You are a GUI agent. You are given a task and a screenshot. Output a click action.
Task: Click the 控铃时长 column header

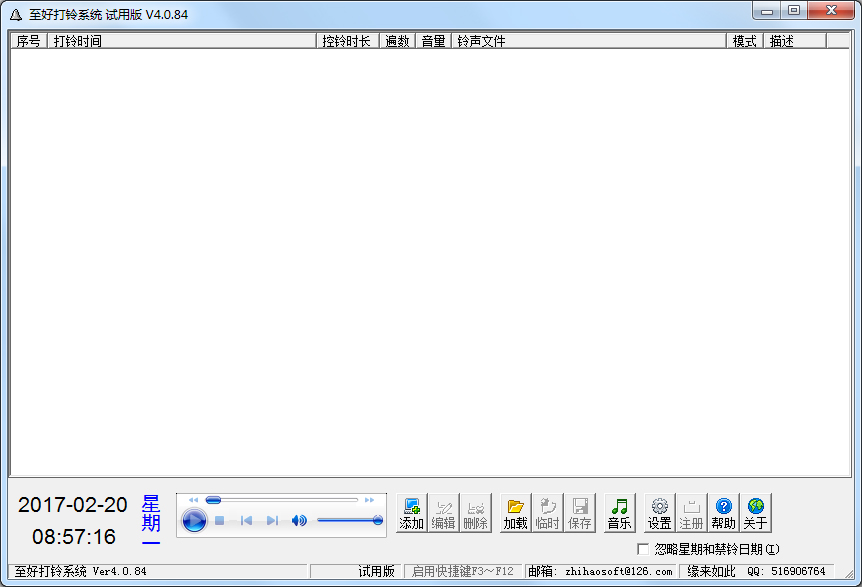pyautogui.click(x=347, y=41)
